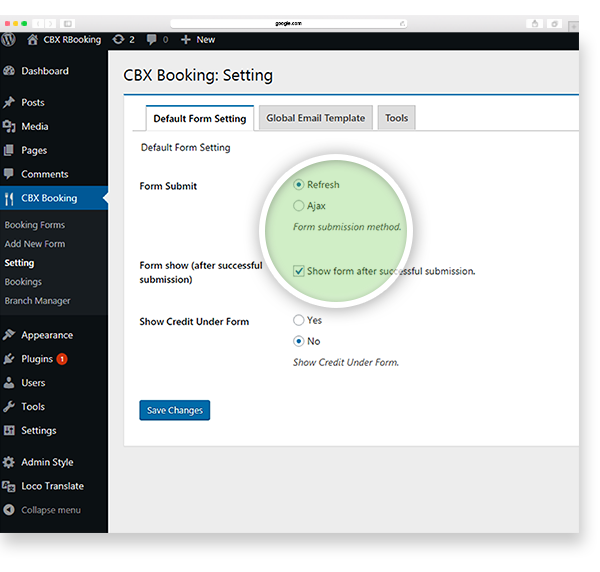Click browser share icon

(535, 24)
